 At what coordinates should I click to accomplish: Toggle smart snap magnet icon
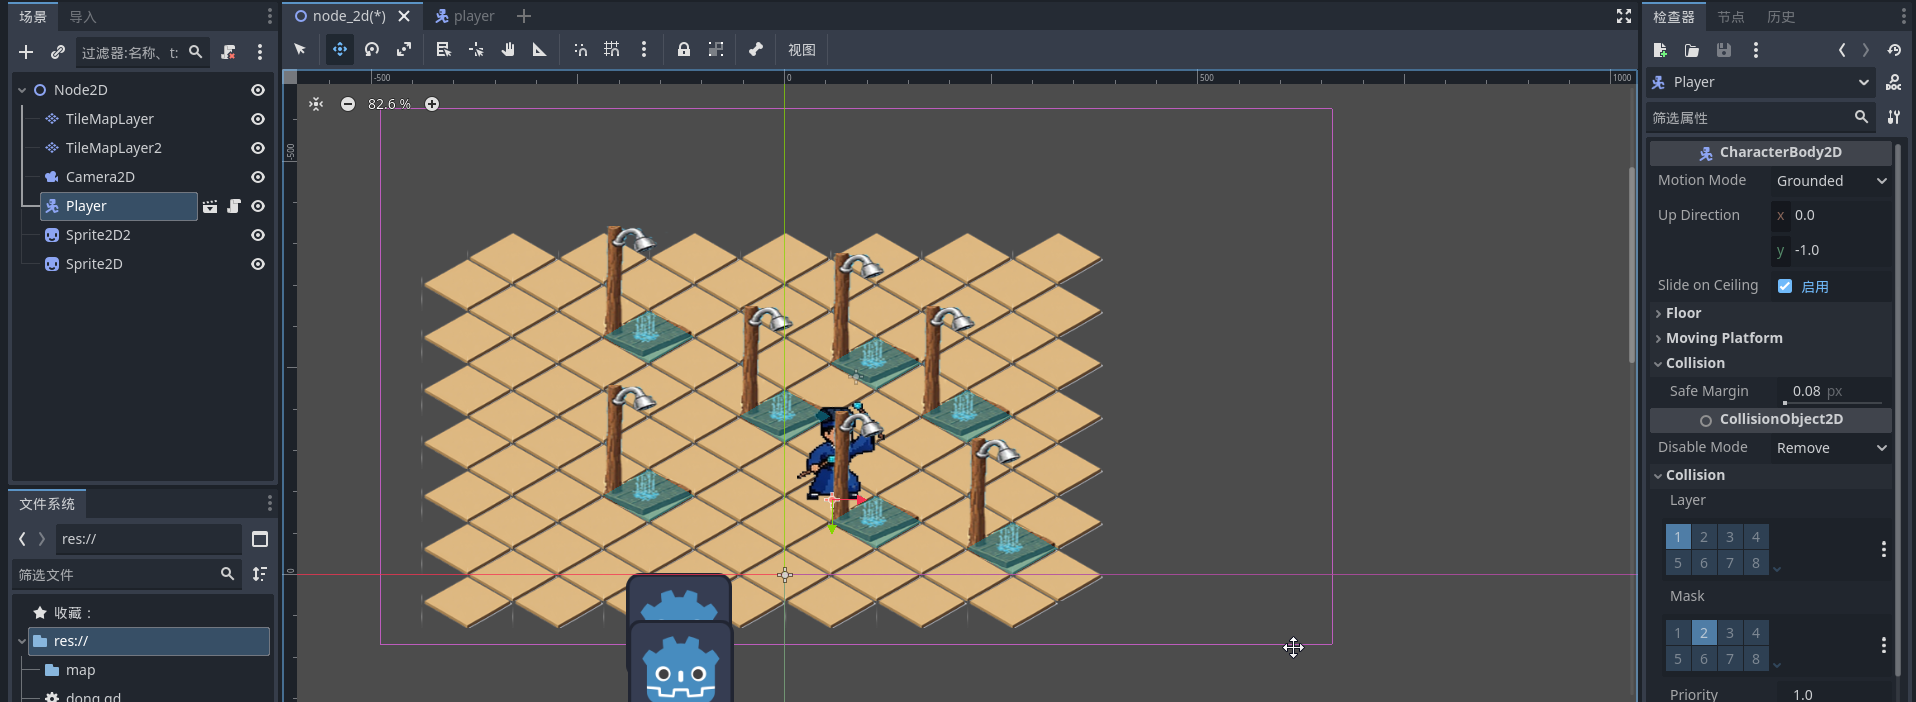click(x=580, y=49)
